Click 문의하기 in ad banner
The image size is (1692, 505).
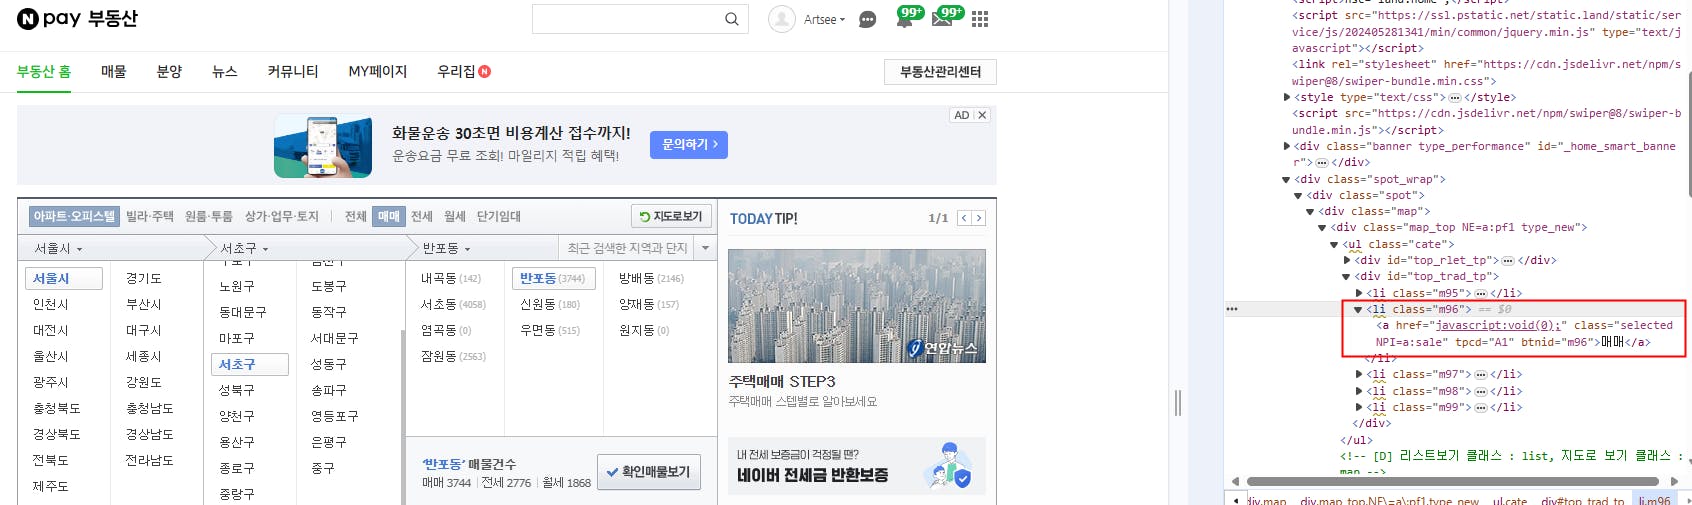[x=689, y=144]
